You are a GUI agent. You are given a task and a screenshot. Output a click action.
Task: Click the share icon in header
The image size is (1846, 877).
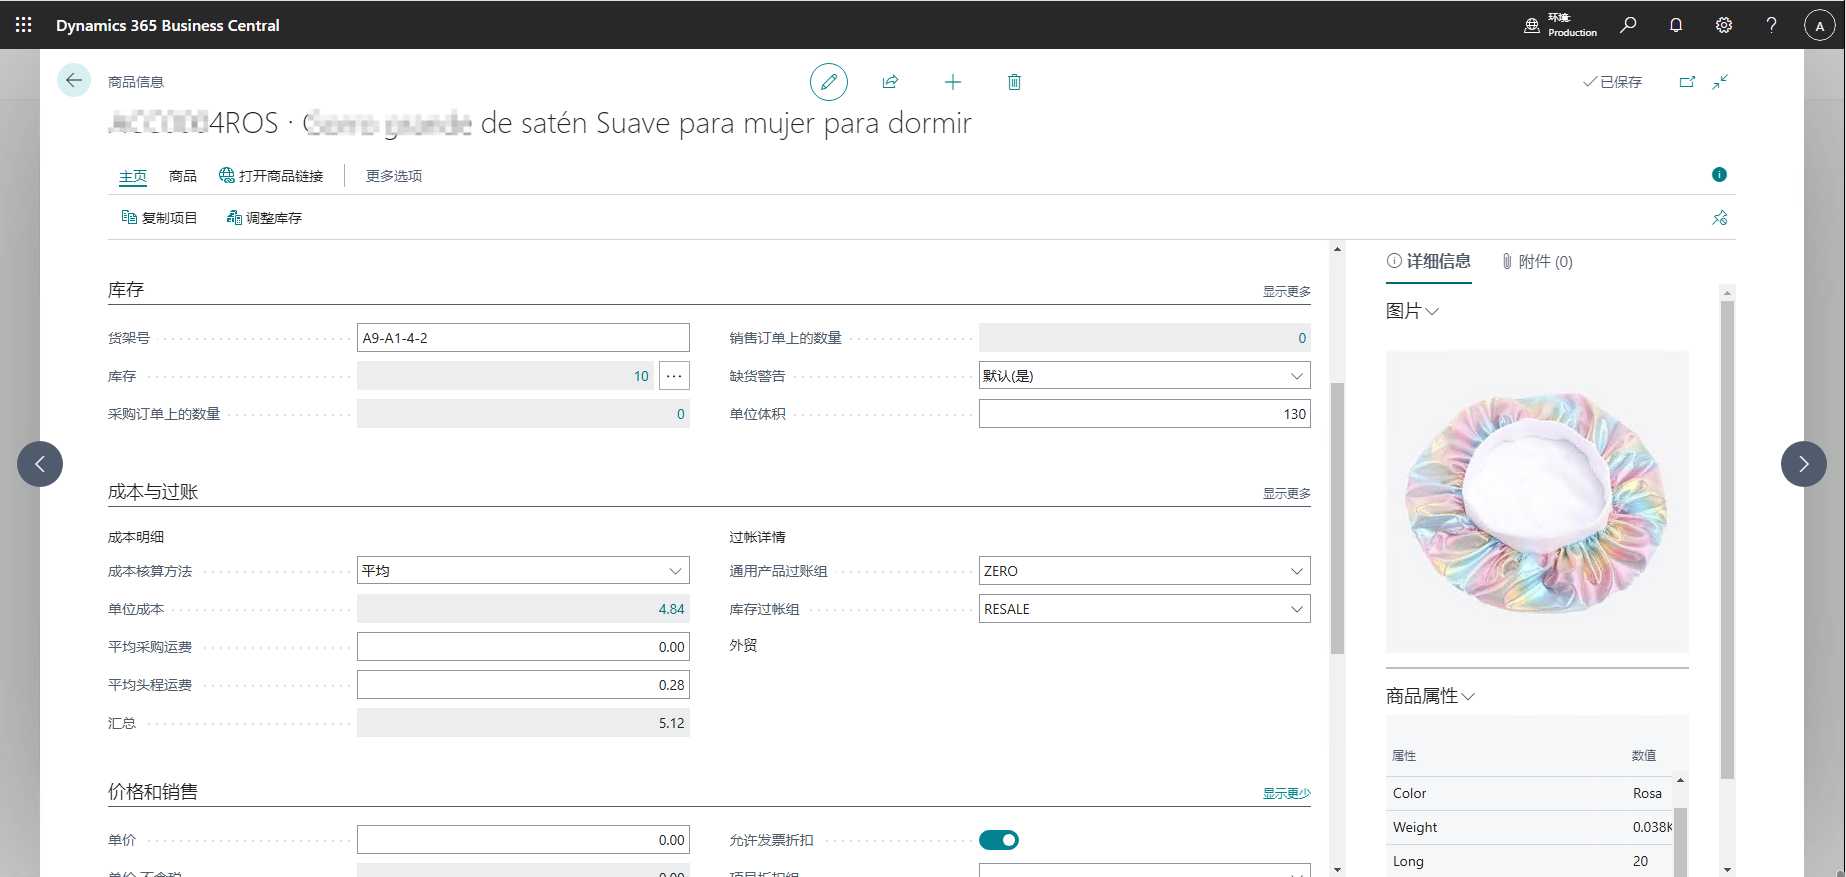(x=890, y=82)
